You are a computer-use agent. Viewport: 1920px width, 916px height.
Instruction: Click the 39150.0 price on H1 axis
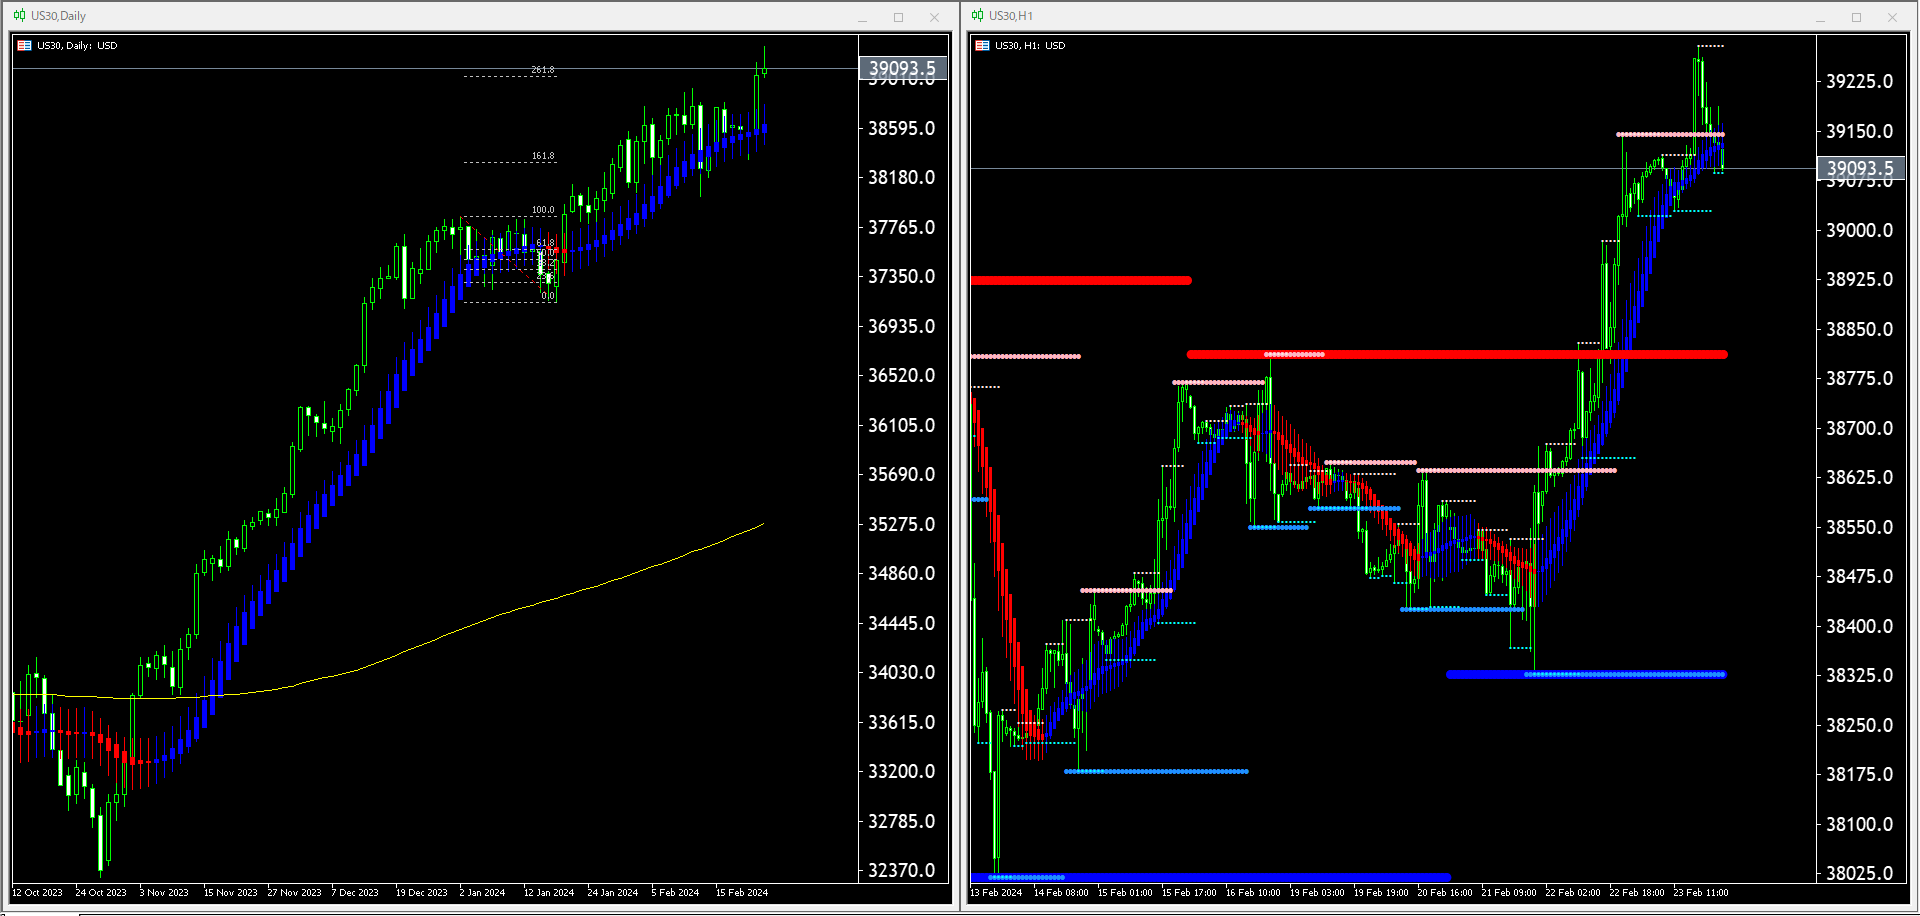(x=1860, y=131)
